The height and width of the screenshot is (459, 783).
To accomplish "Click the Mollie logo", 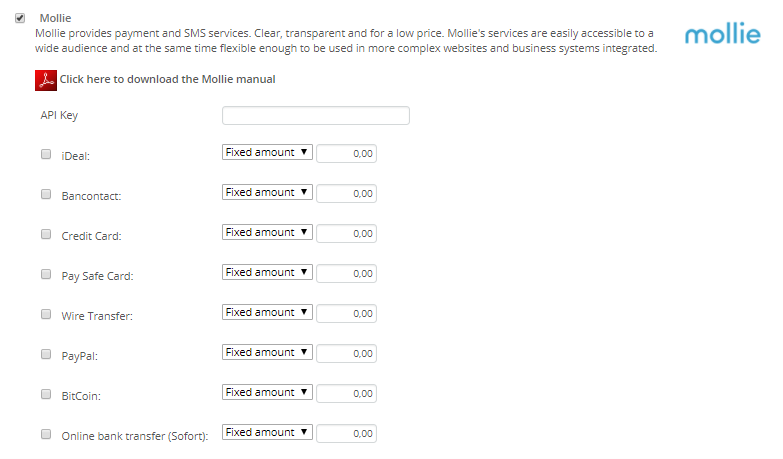I will [x=723, y=35].
